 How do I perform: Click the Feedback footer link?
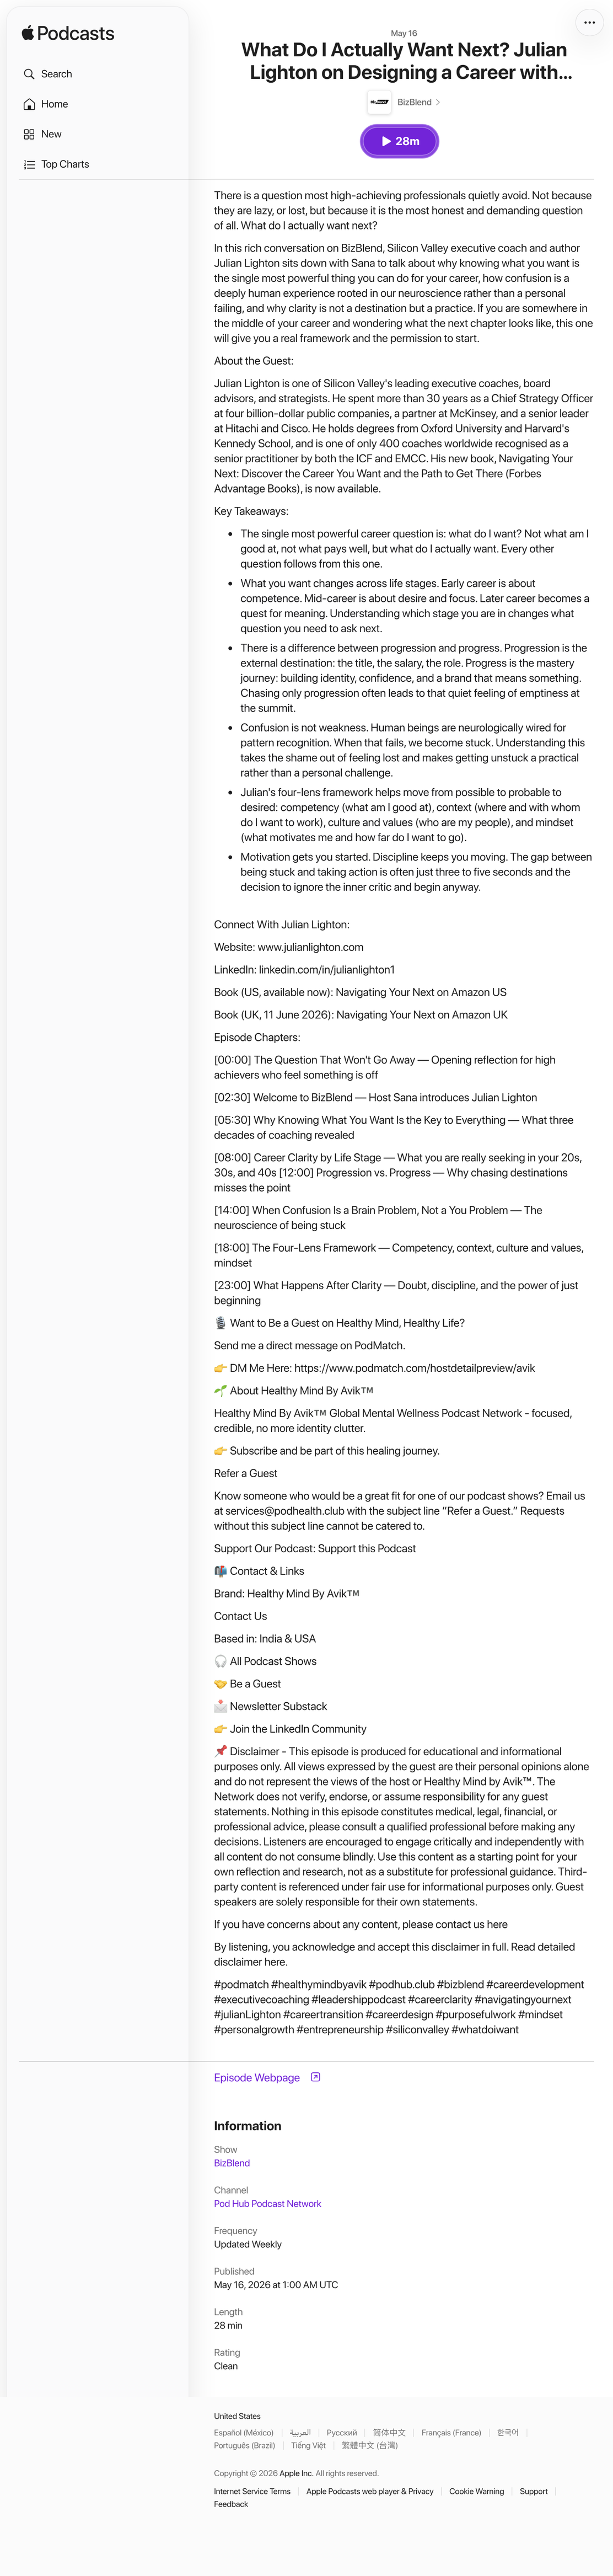click(231, 2504)
